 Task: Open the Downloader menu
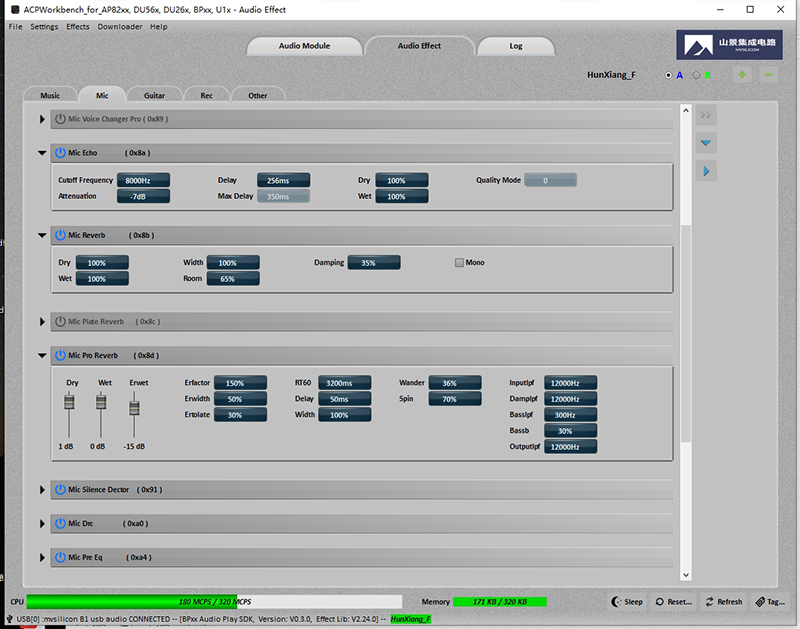pyautogui.click(x=119, y=27)
